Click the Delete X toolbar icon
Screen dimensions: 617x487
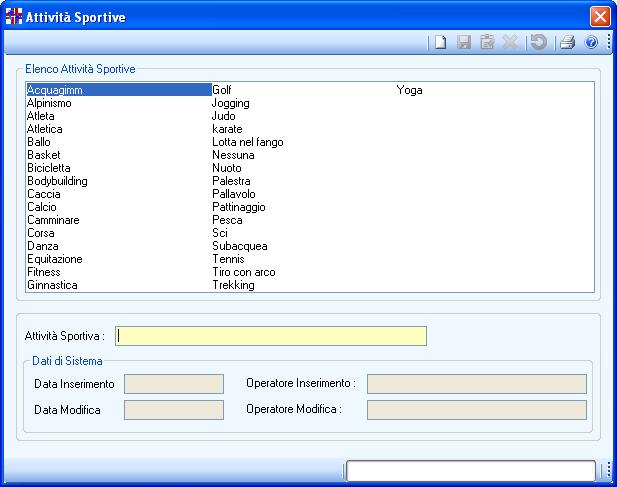pyautogui.click(x=510, y=43)
